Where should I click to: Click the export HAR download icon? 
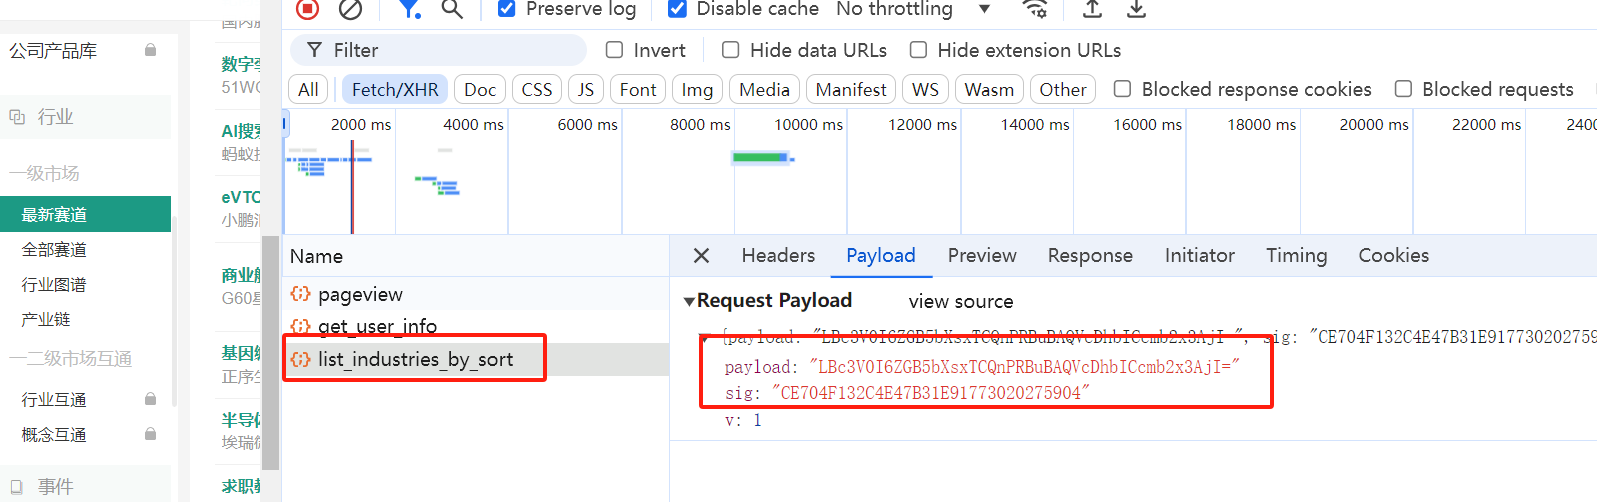(1136, 9)
